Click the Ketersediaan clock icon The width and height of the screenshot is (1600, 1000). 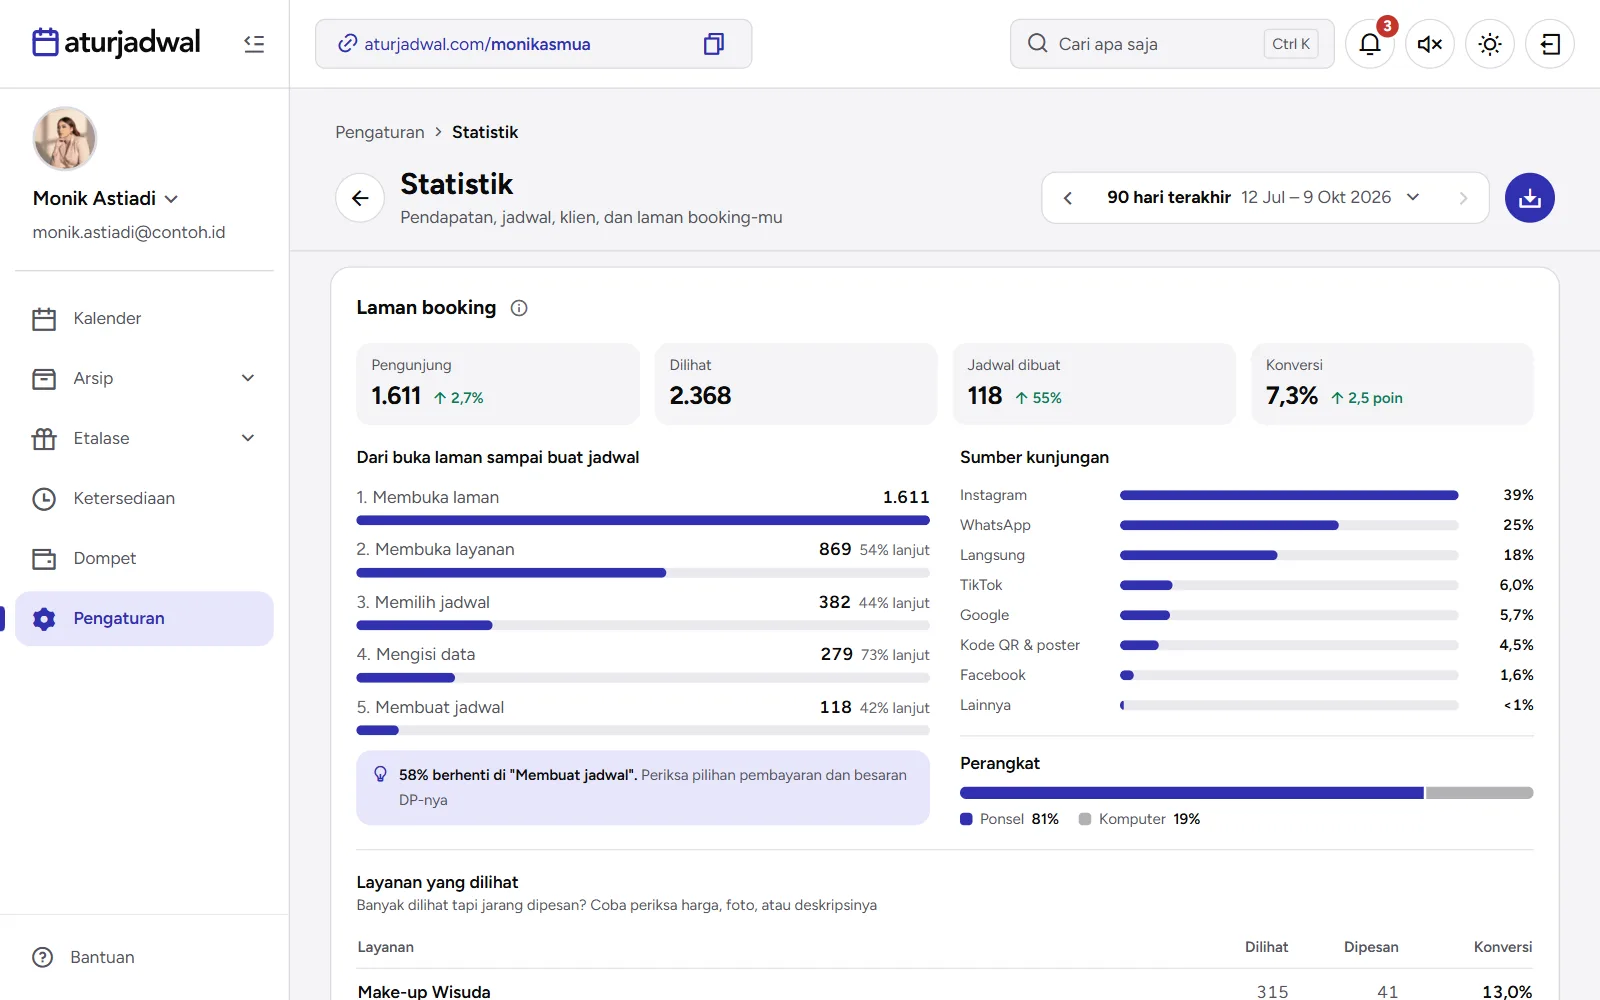pos(44,499)
